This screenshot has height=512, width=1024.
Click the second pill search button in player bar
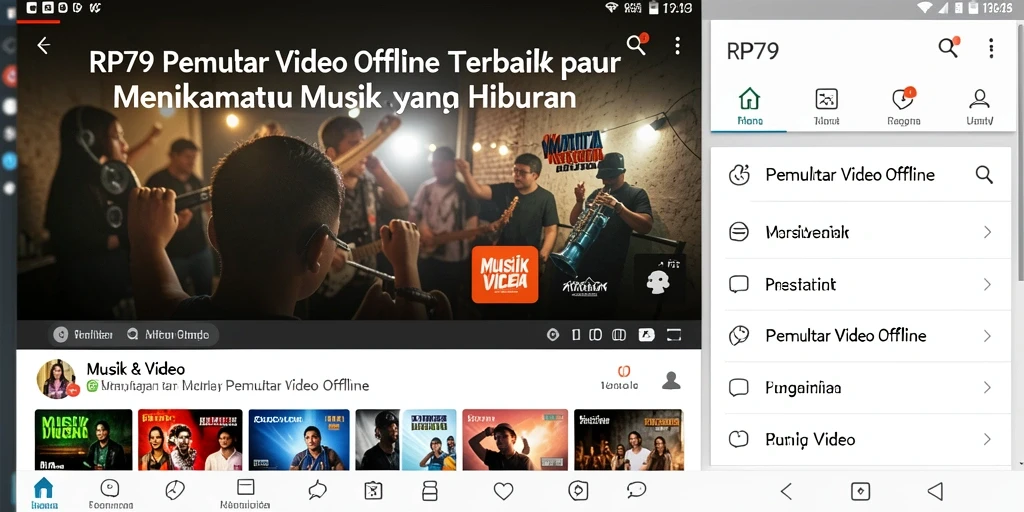tap(168, 335)
